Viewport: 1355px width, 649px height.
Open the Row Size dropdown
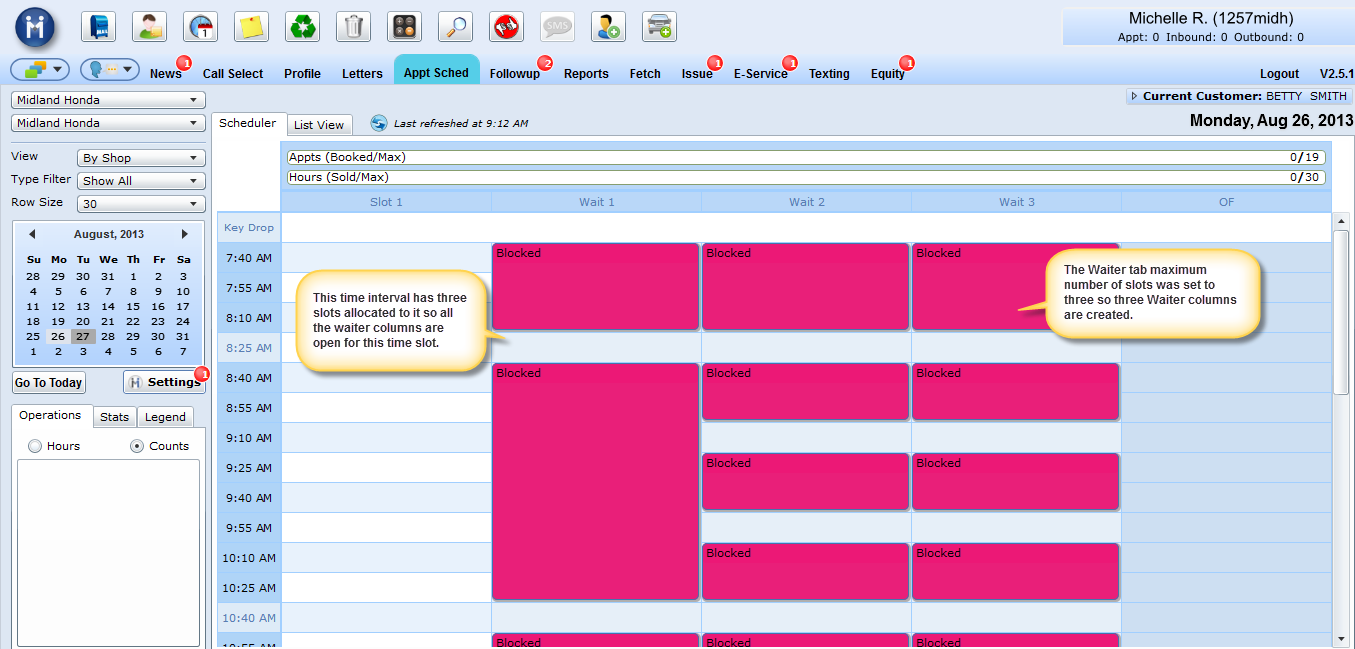141,204
